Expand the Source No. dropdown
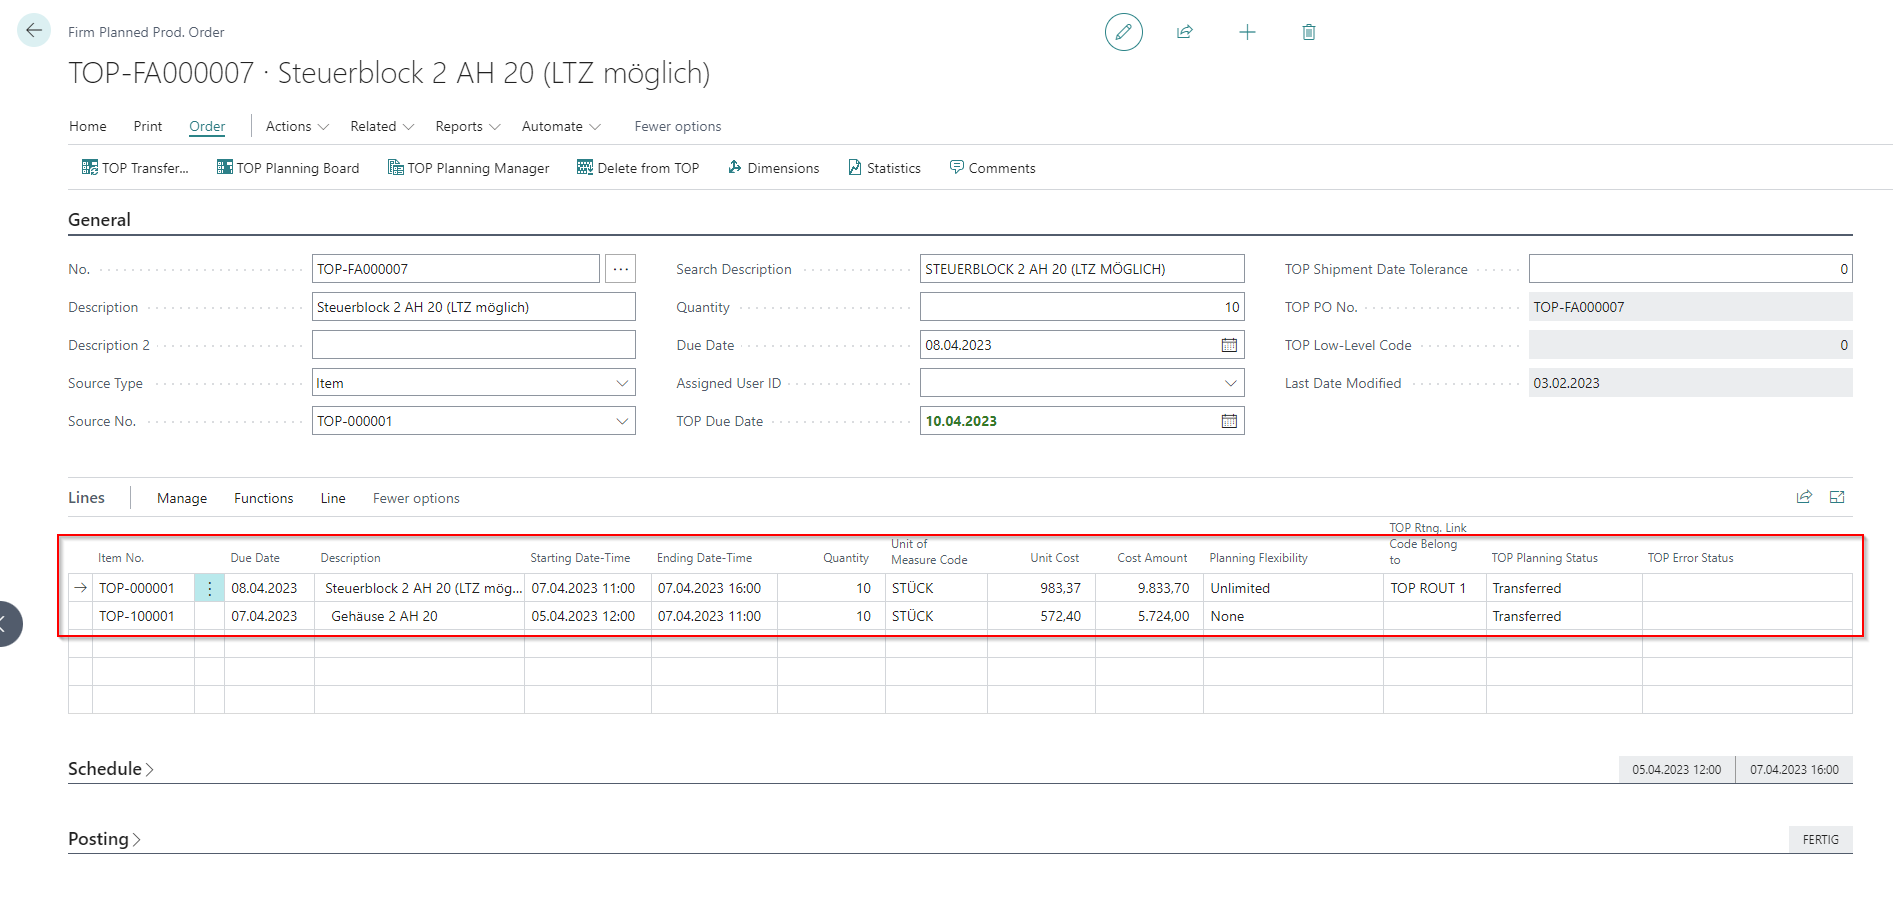The height and width of the screenshot is (916, 1893). 622,421
